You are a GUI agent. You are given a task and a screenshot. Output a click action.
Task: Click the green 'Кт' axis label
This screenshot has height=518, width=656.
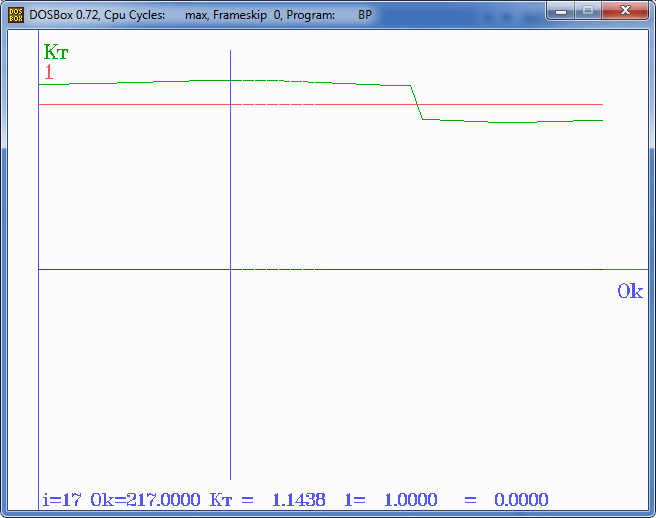pyautogui.click(x=56, y=52)
